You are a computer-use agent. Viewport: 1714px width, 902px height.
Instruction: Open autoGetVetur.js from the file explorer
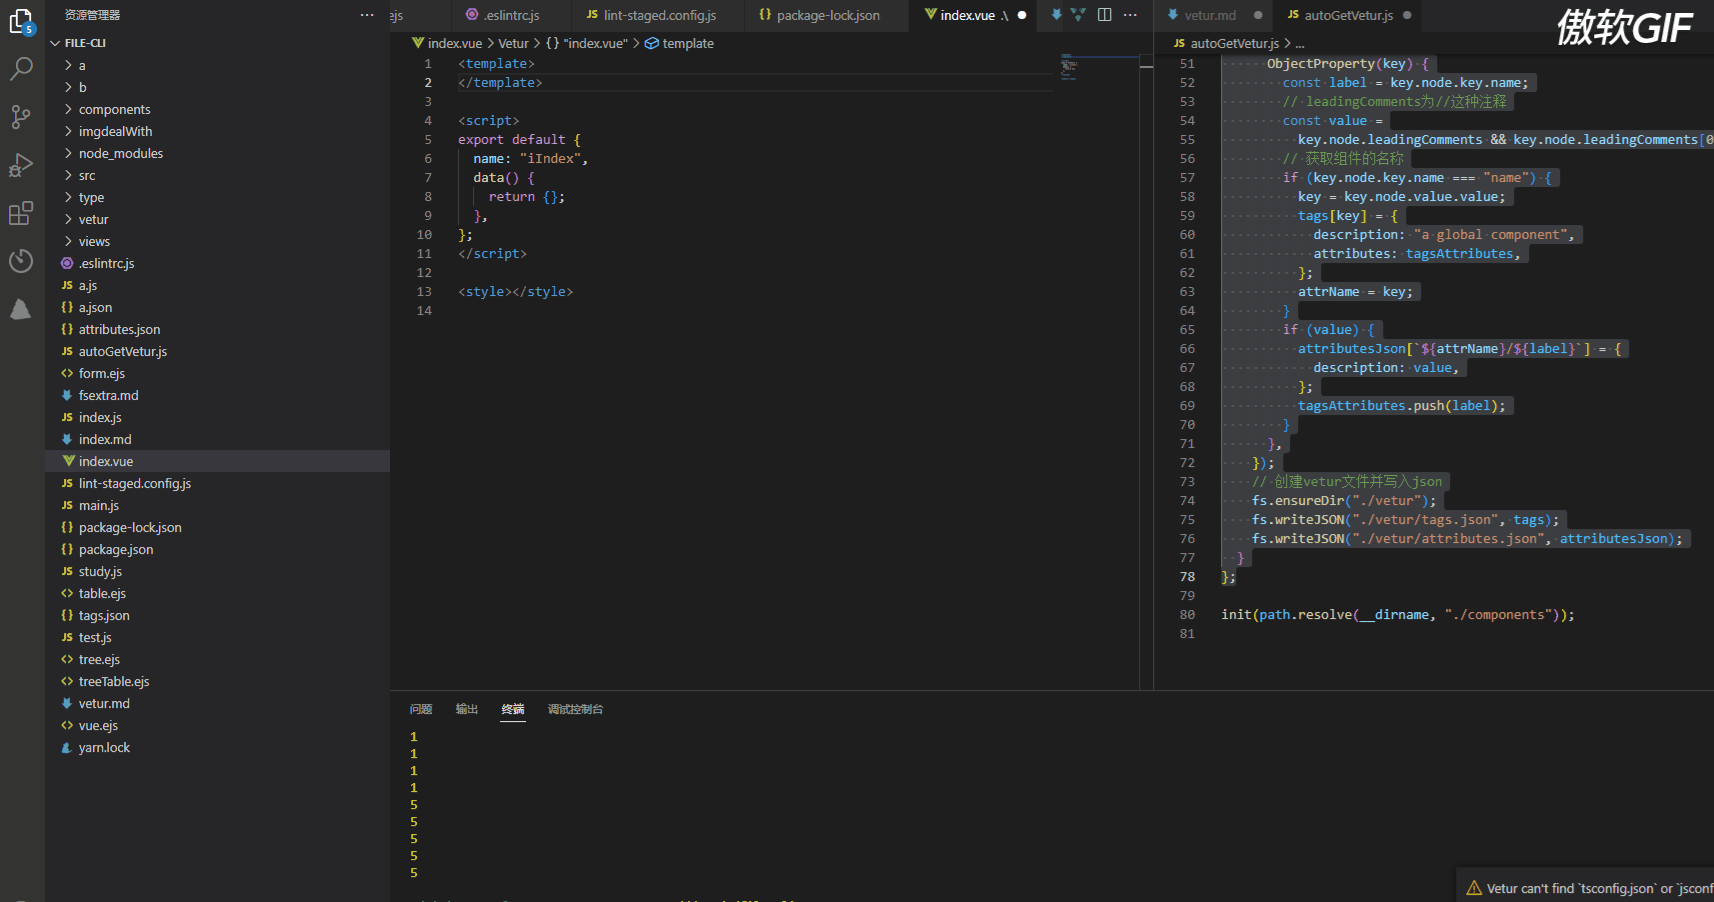click(x=122, y=352)
